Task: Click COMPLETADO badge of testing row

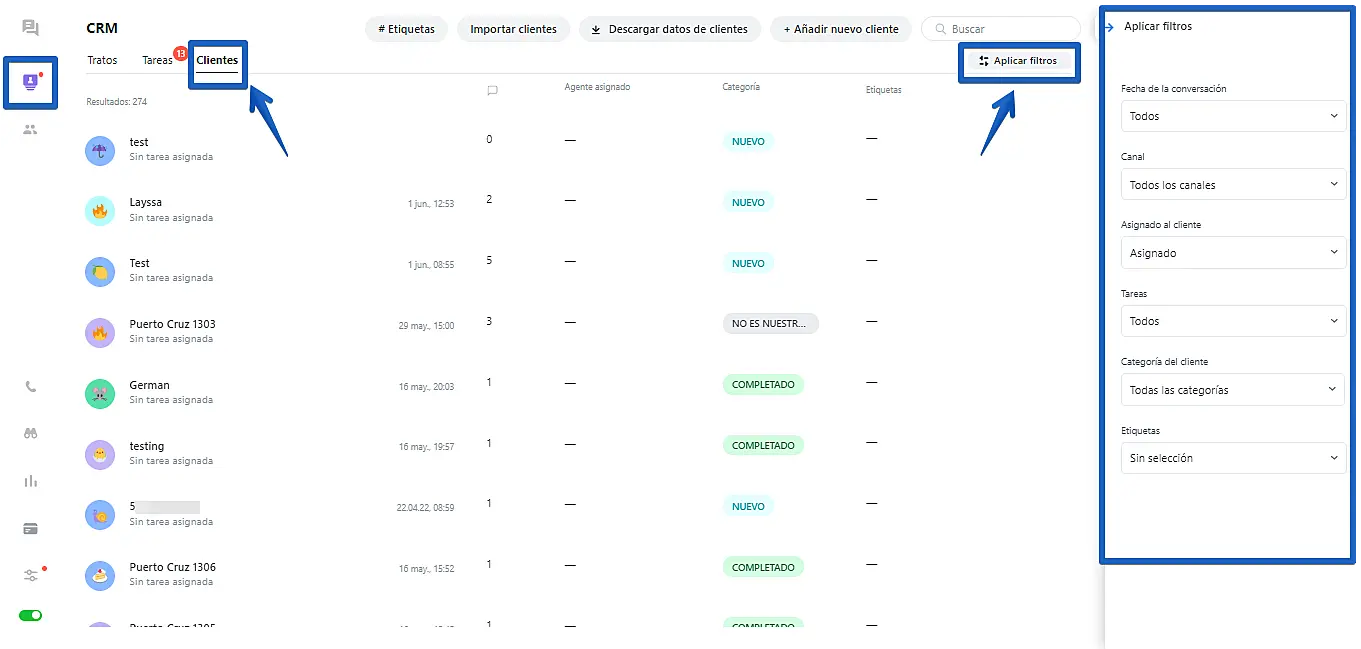Action: tap(763, 446)
